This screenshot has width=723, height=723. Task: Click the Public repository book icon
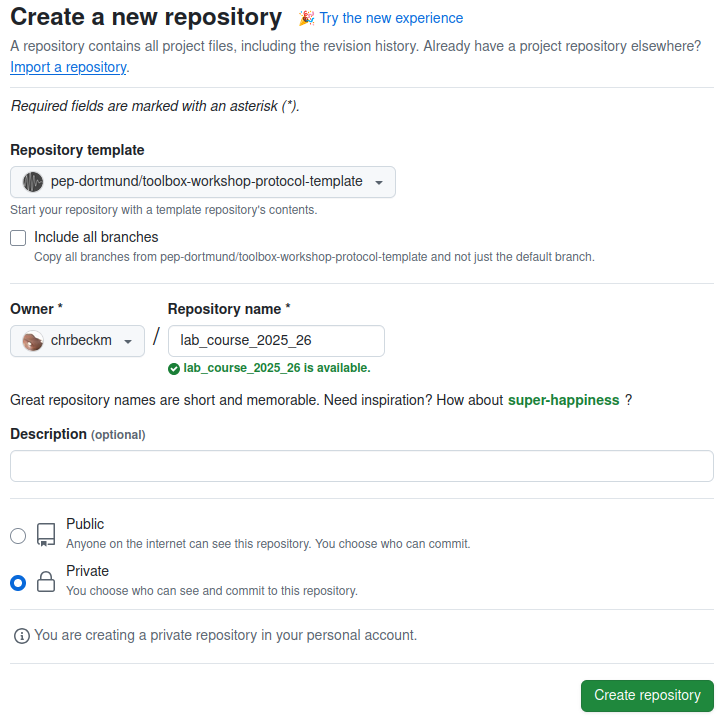pyautogui.click(x=46, y=534)
